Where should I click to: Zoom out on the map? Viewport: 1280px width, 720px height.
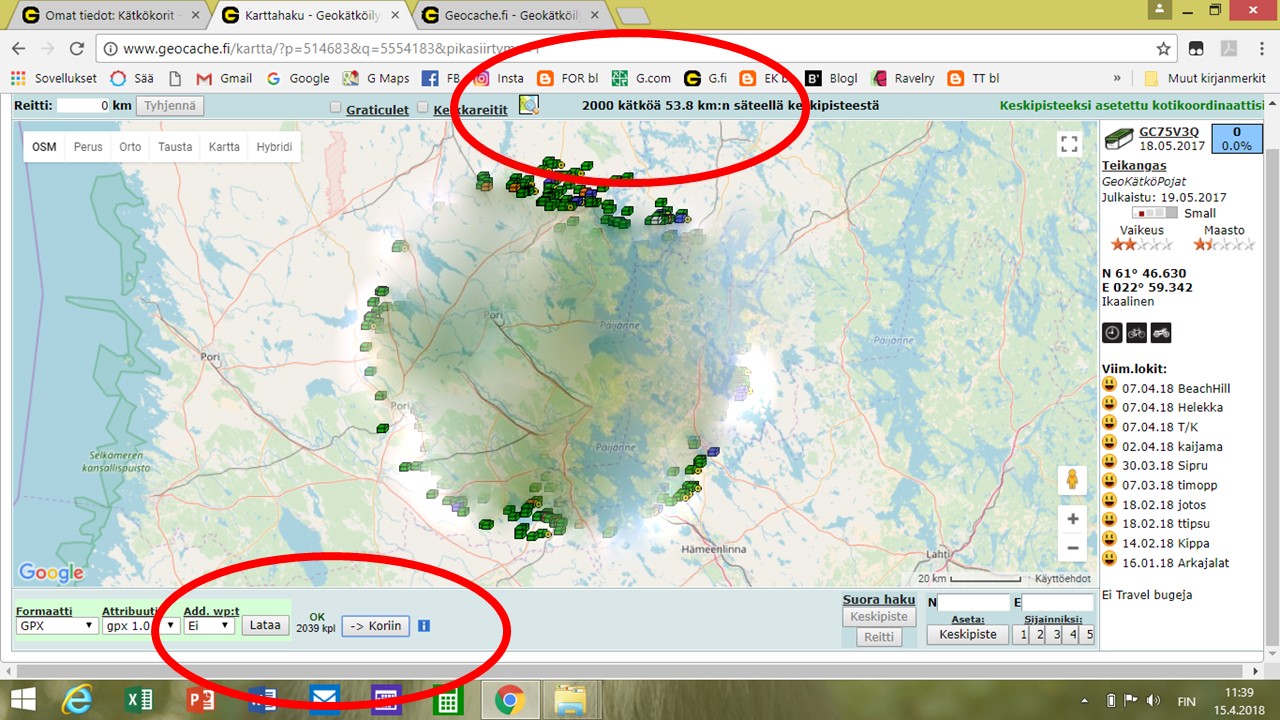(1072, 548)
